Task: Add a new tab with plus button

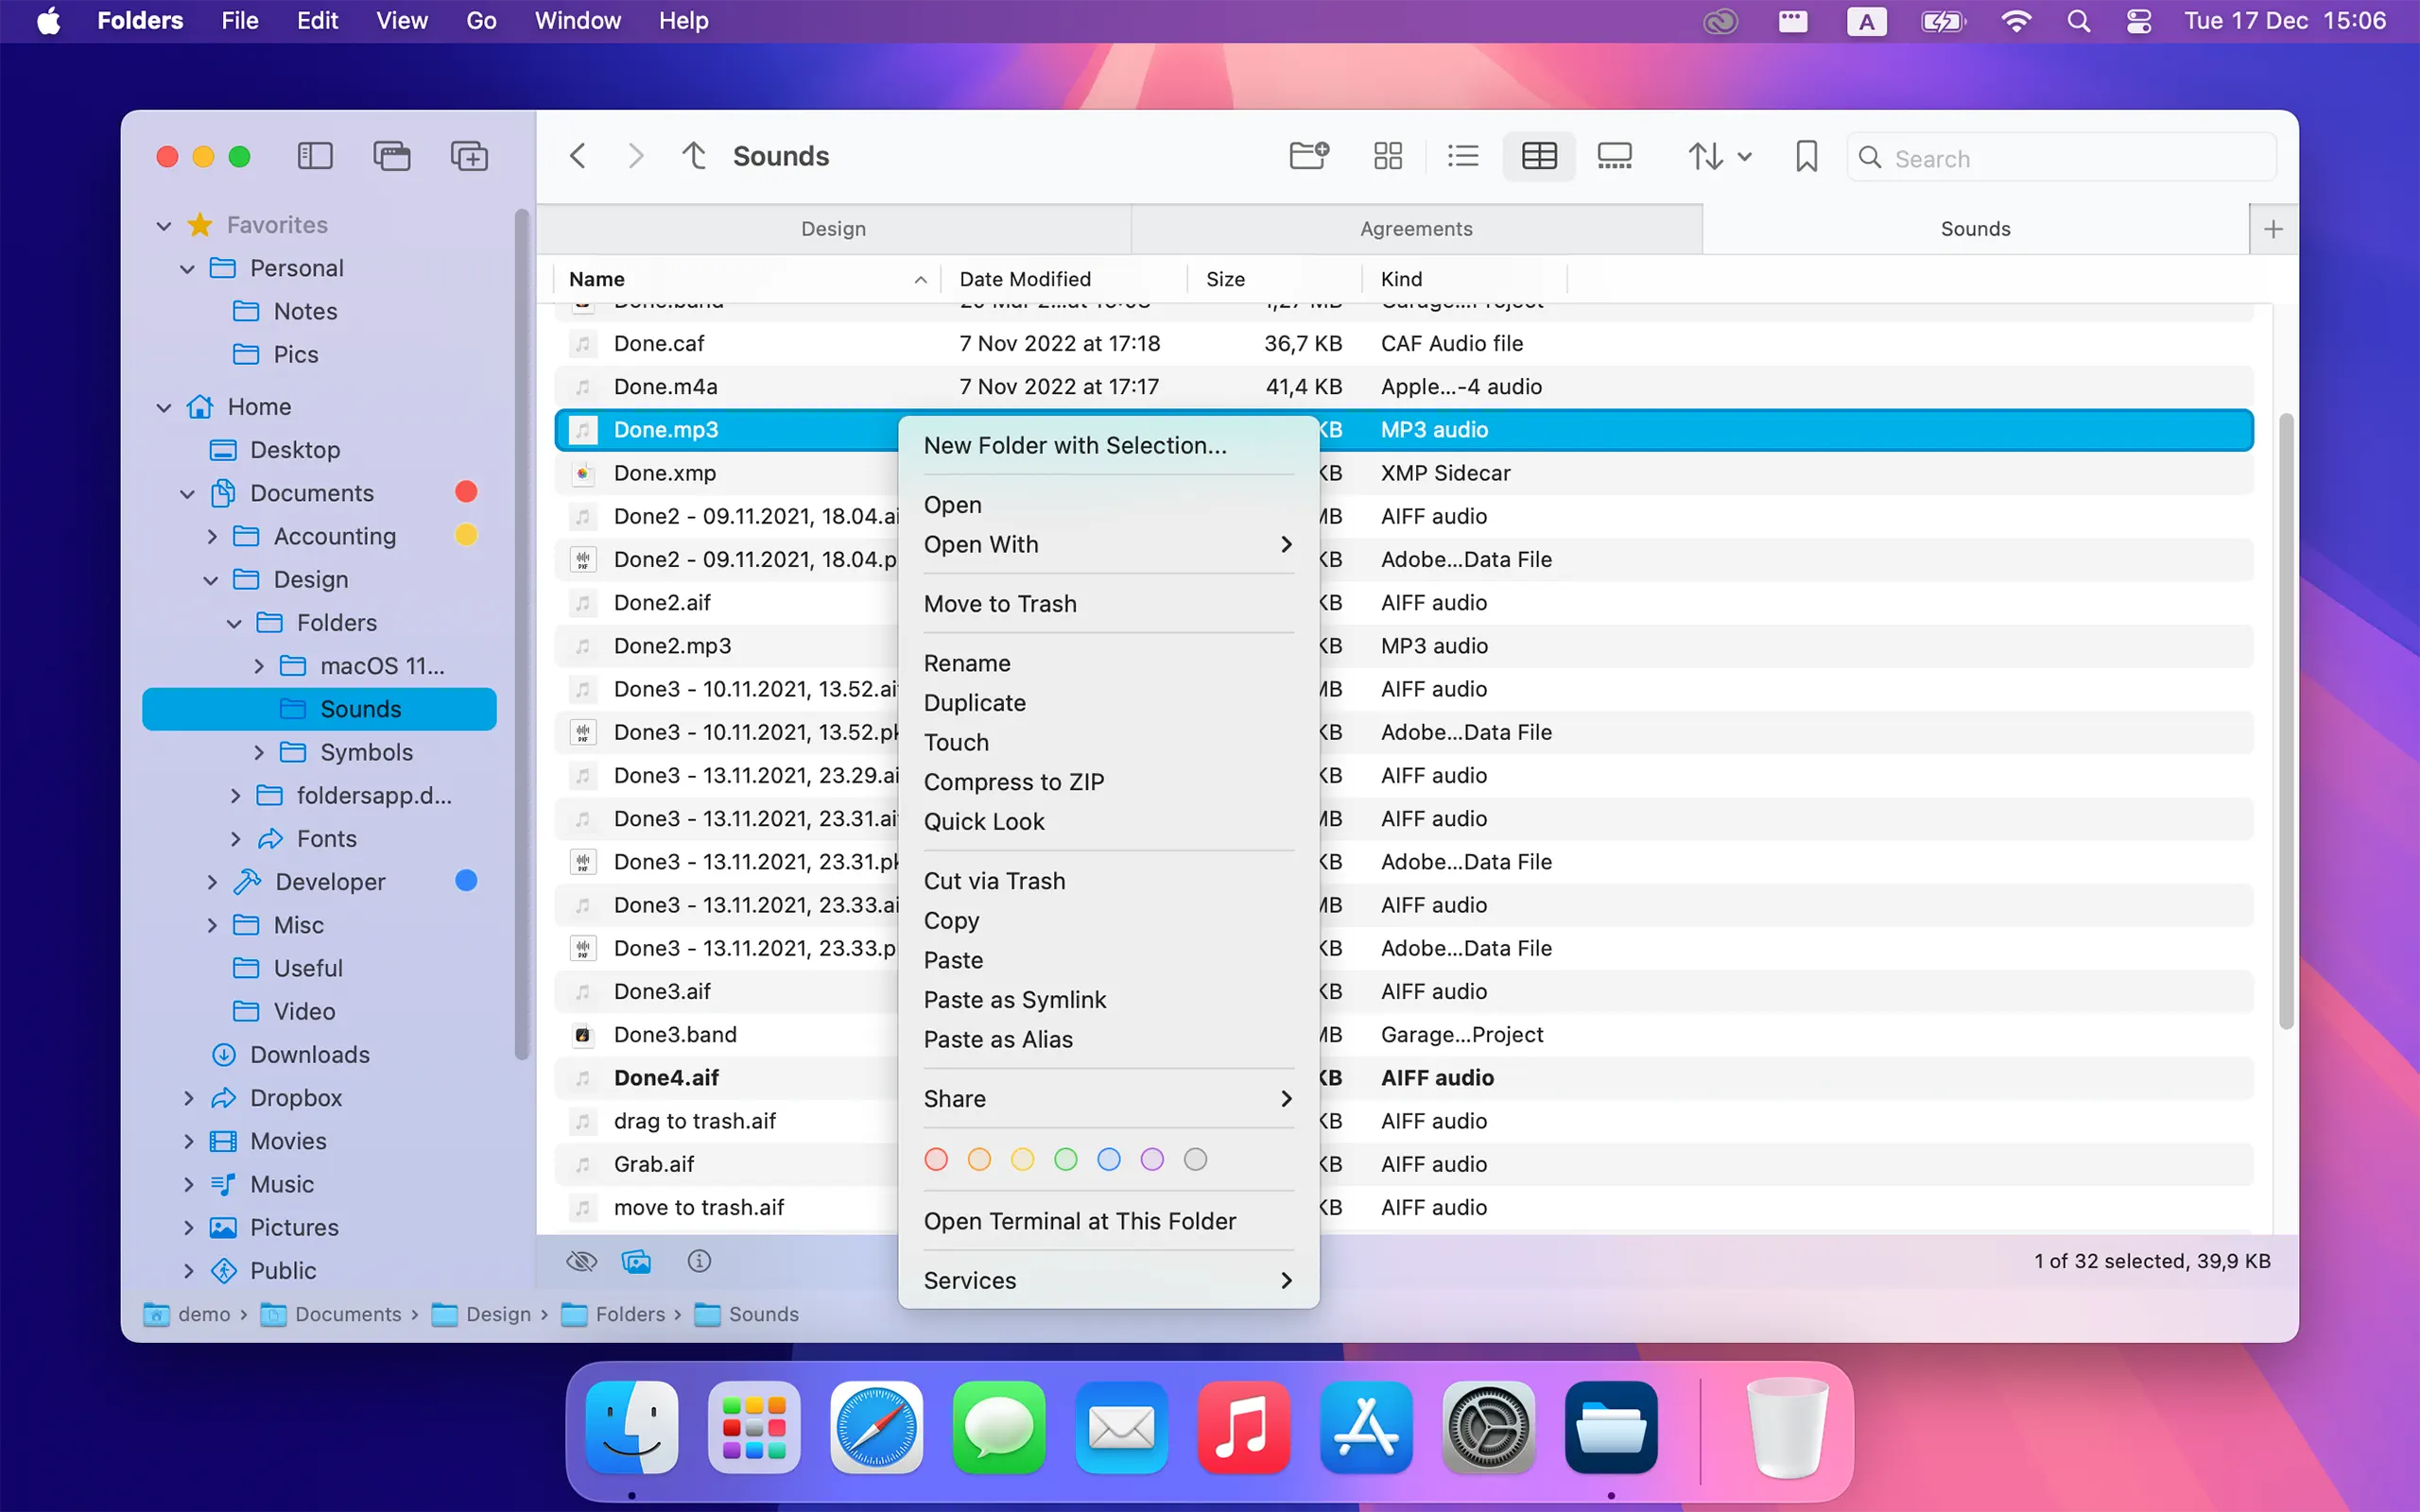Action: point(2272,229)
